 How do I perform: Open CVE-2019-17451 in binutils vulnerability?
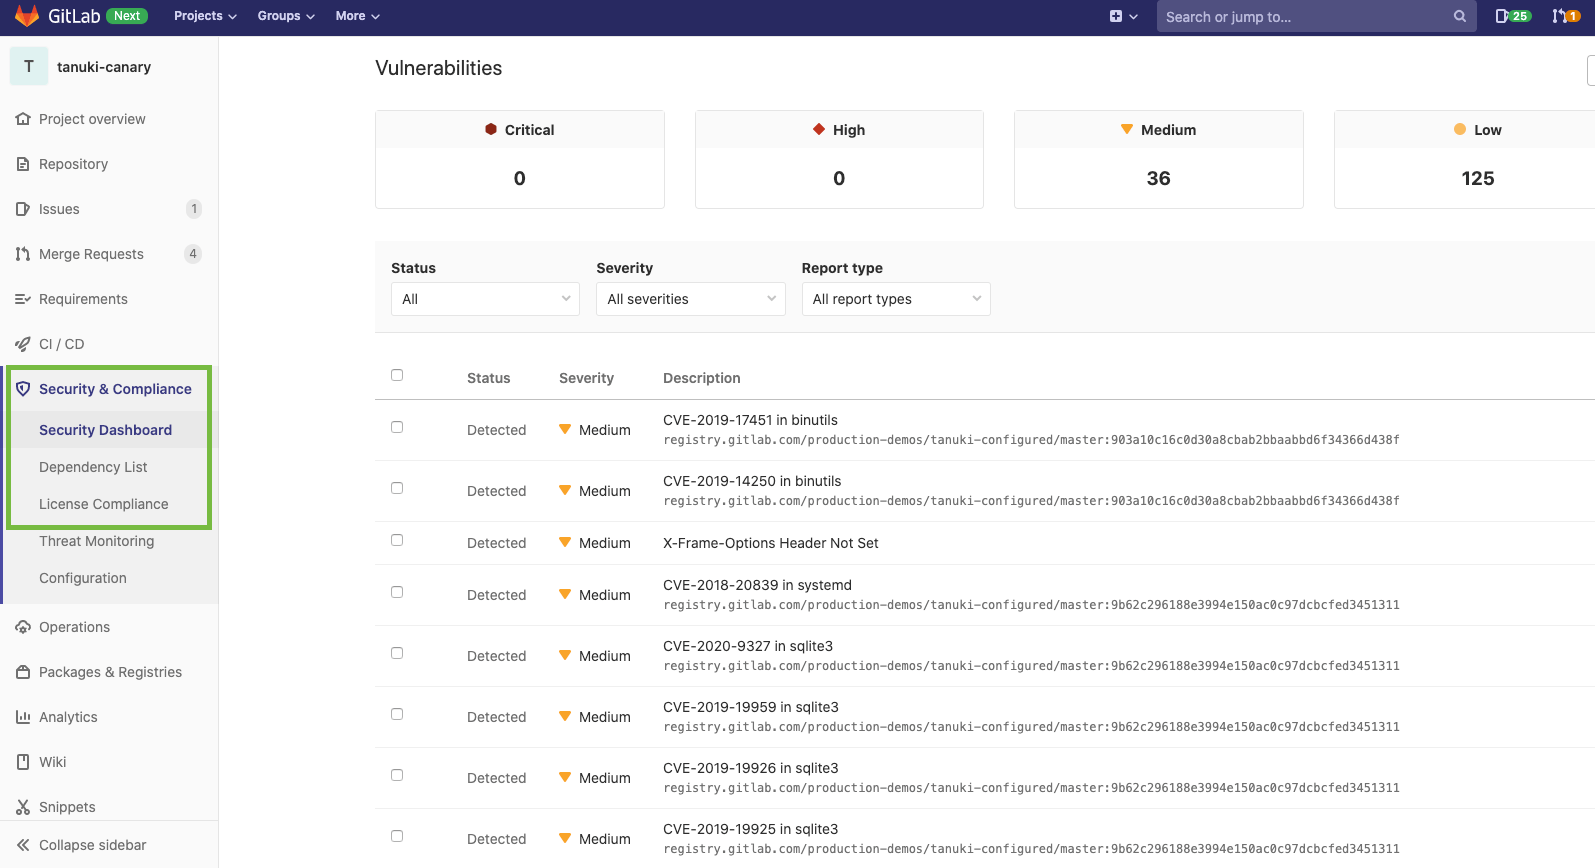(750, 420)
